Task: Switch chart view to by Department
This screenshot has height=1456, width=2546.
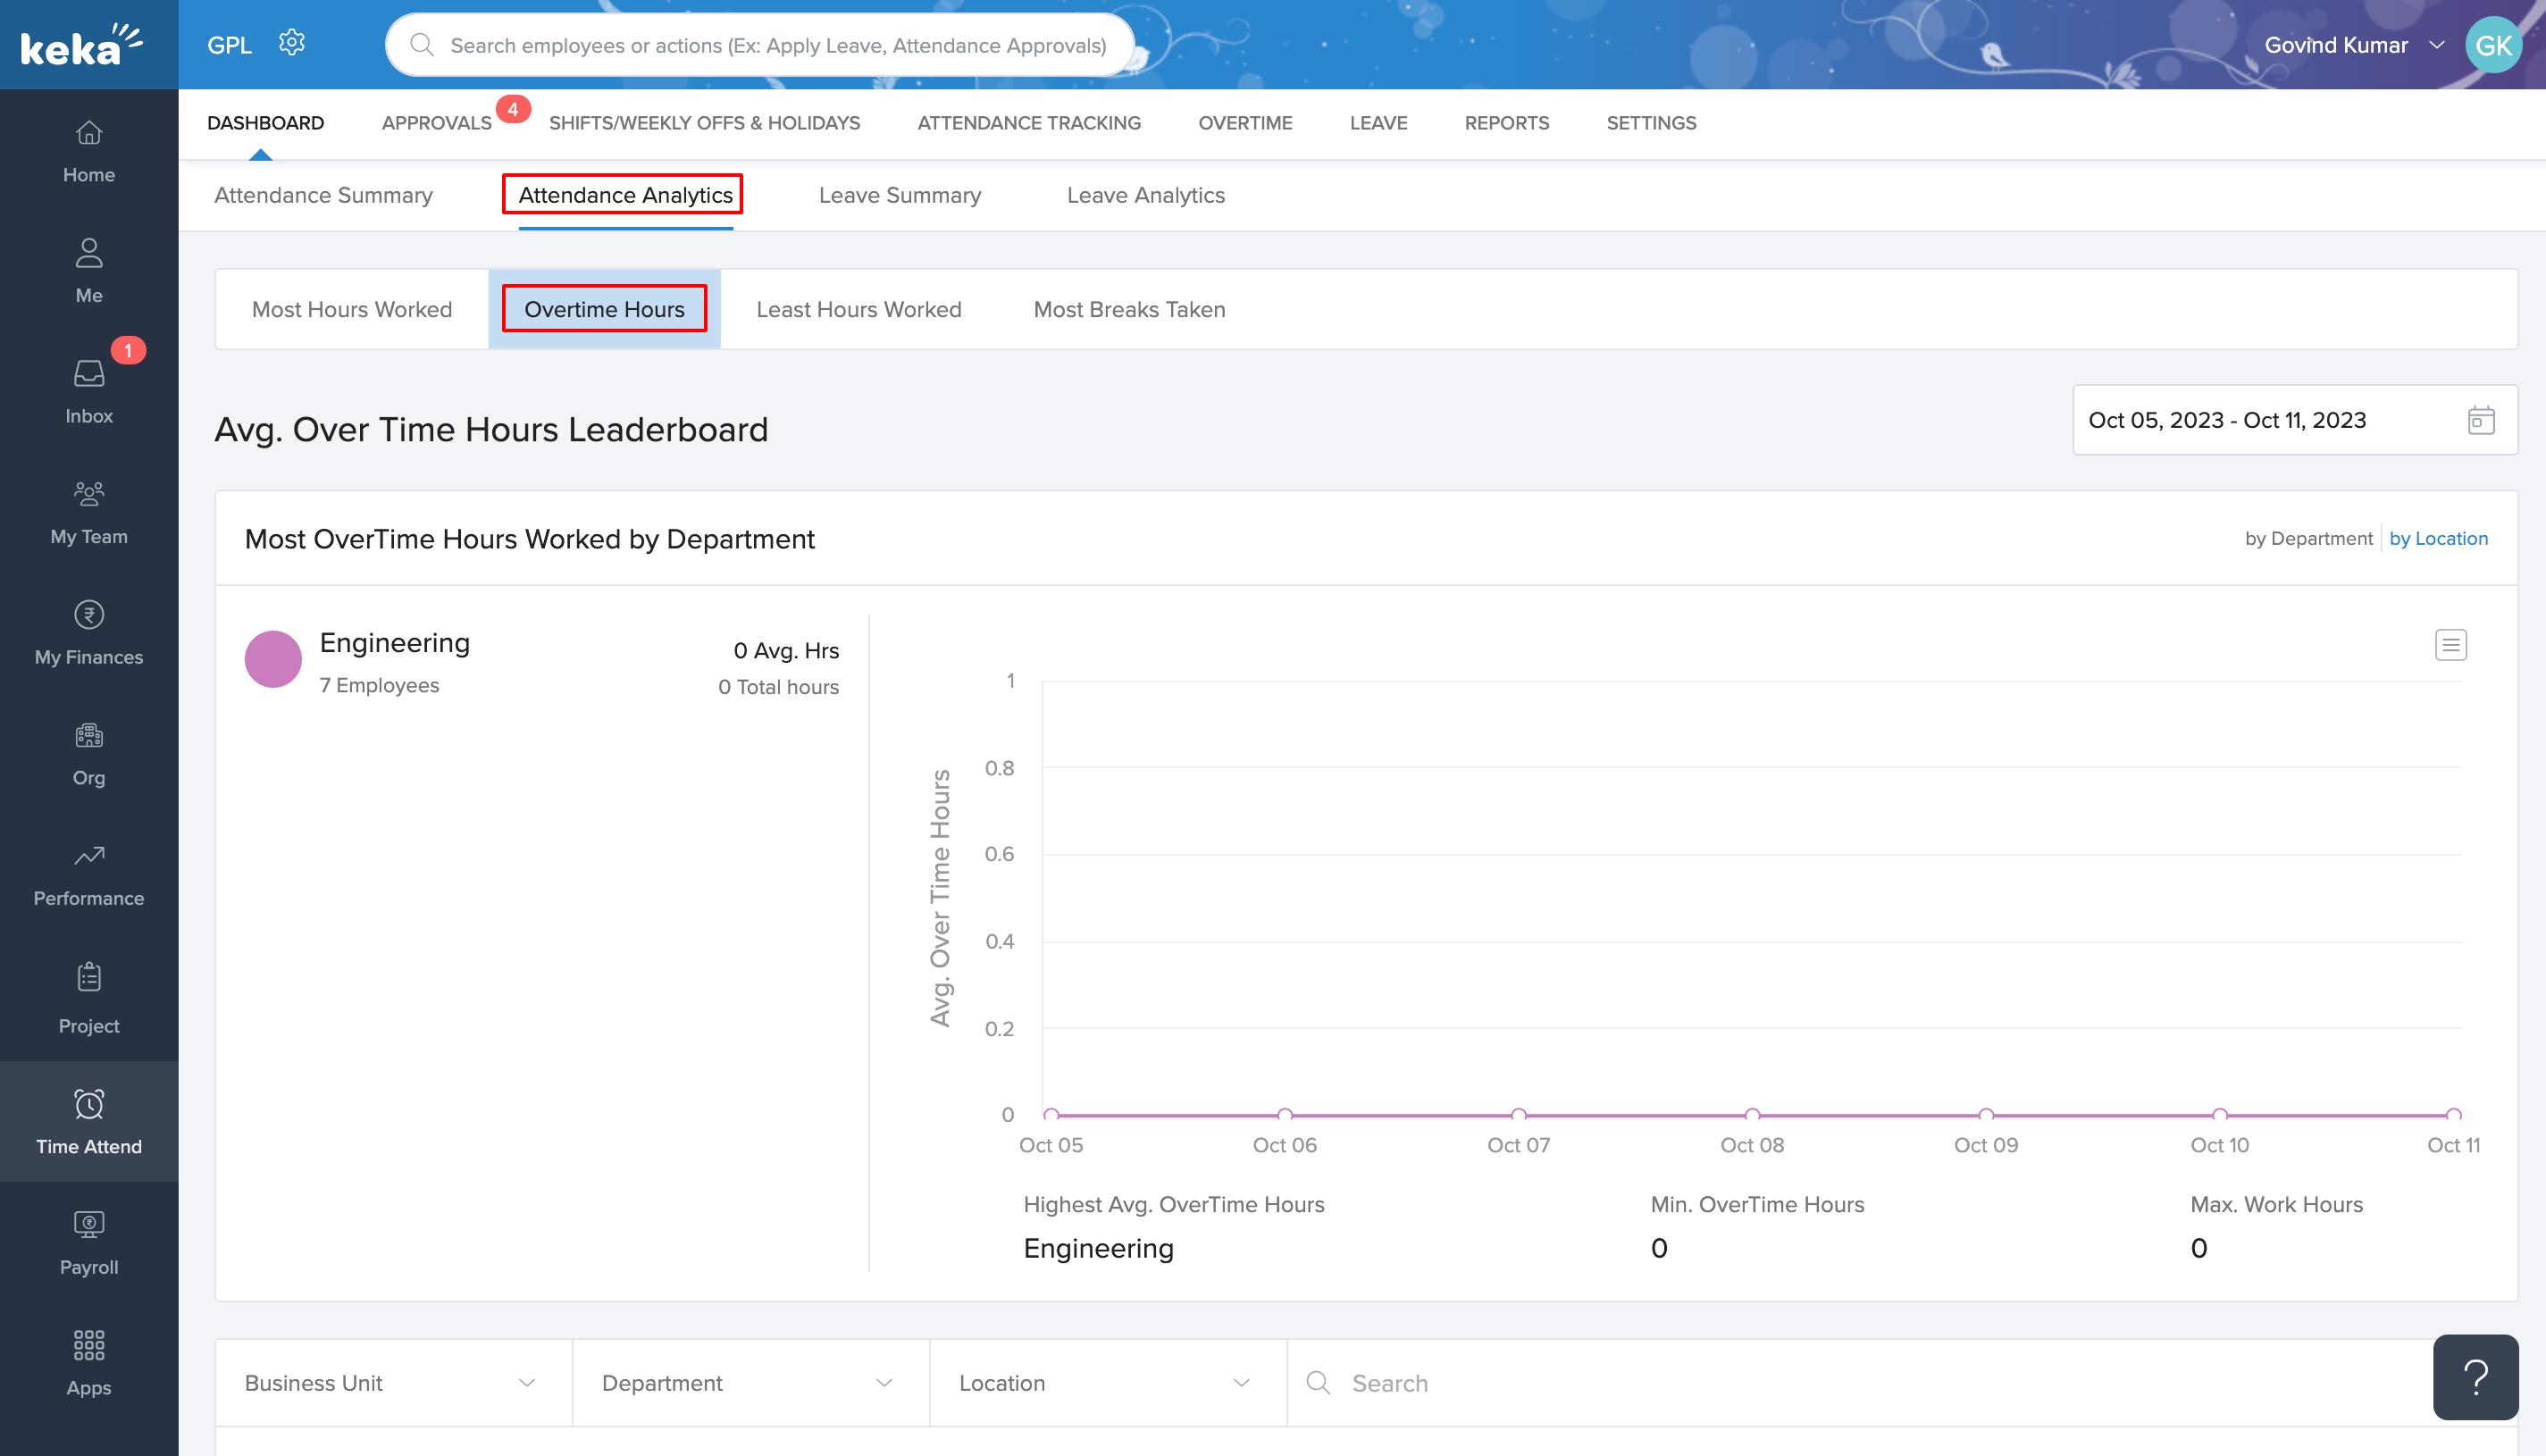Action: (x=2308, y=538)
